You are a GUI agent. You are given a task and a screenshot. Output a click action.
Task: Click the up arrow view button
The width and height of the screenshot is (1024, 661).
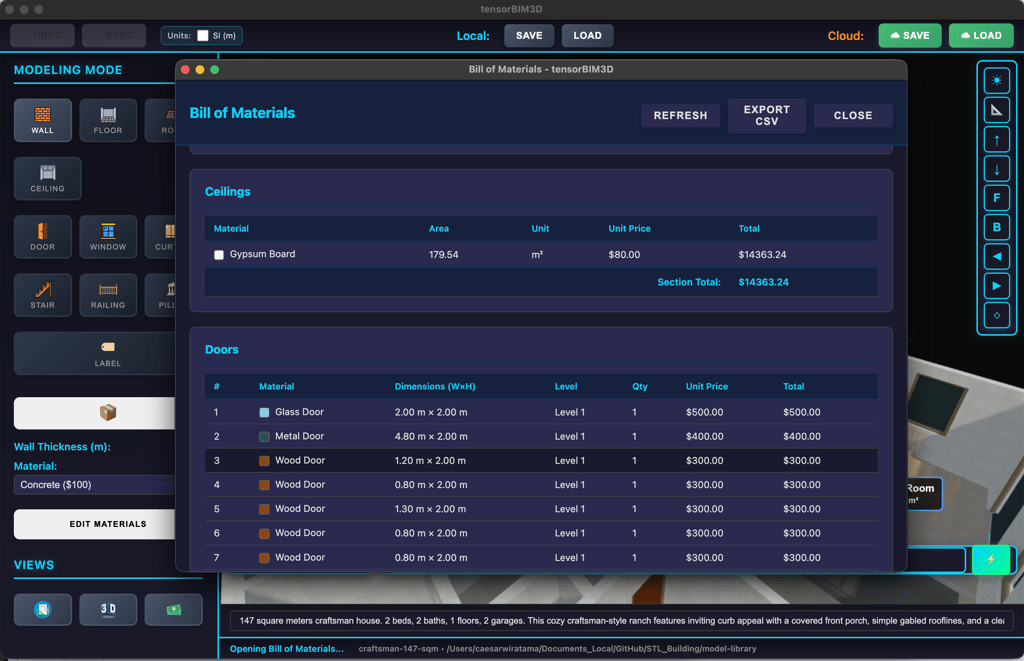pyautogui.click(x=997, y=139)
